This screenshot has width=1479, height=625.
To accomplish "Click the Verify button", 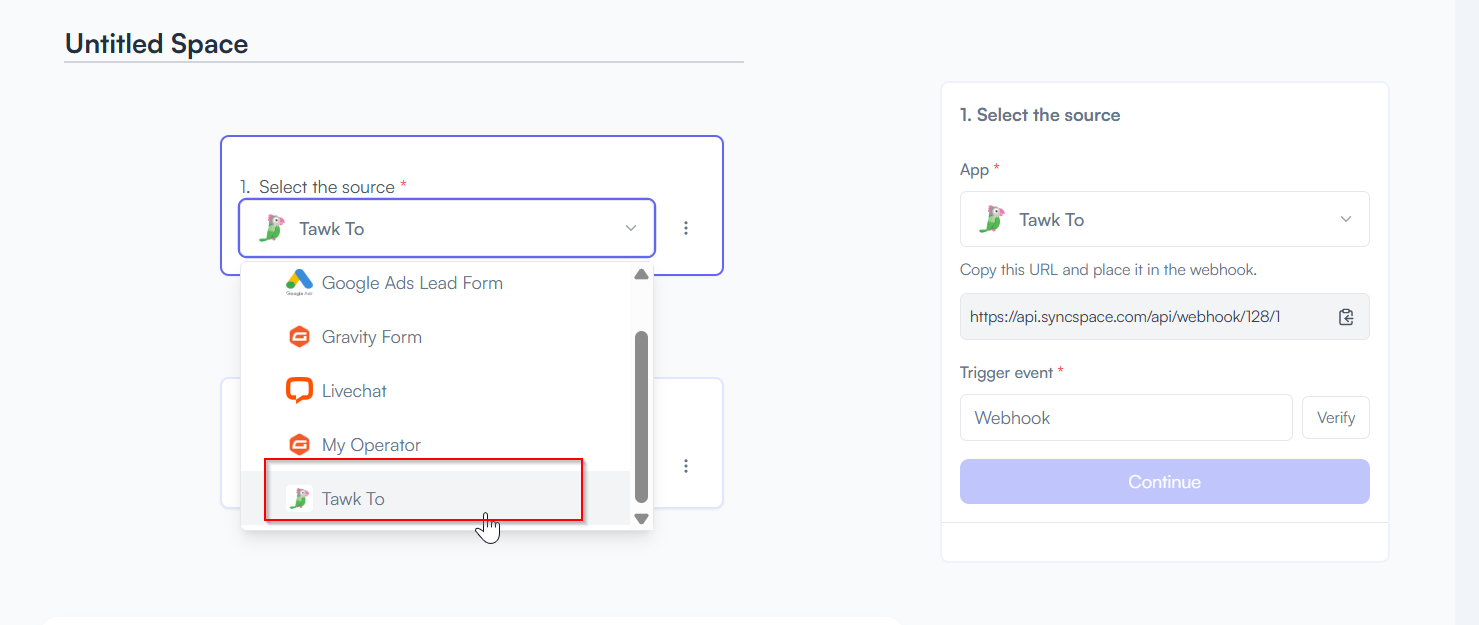I will [x=1336, y=418].
